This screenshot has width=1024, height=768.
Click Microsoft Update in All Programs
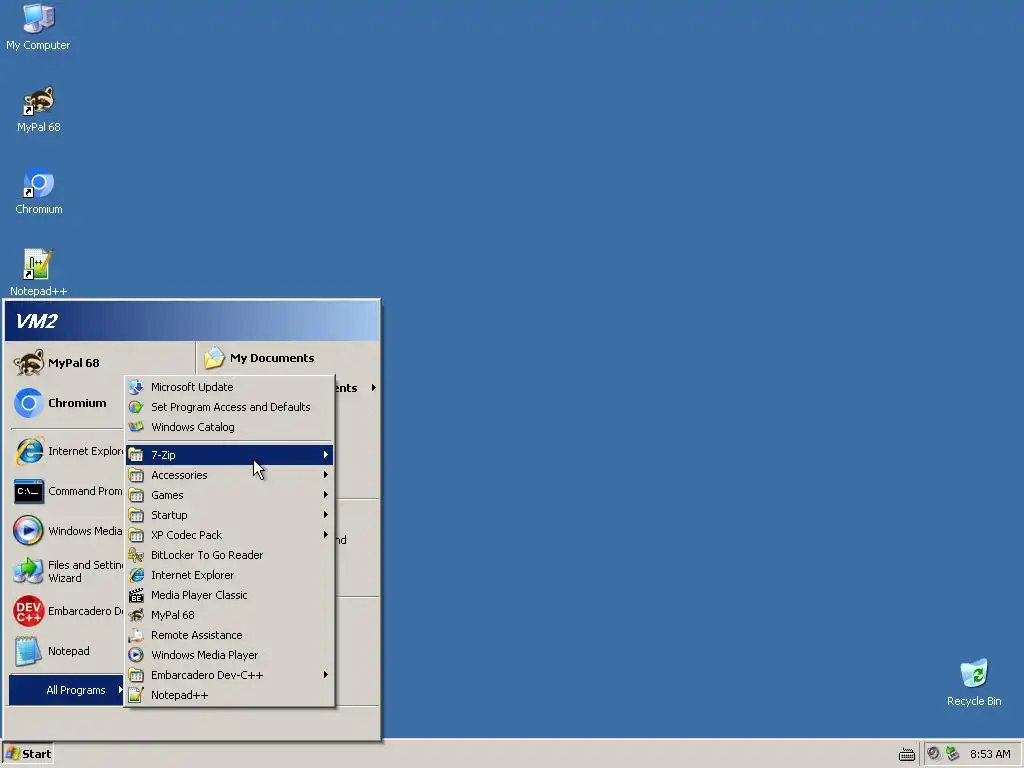pyautogui.click(x=229, y=387)
